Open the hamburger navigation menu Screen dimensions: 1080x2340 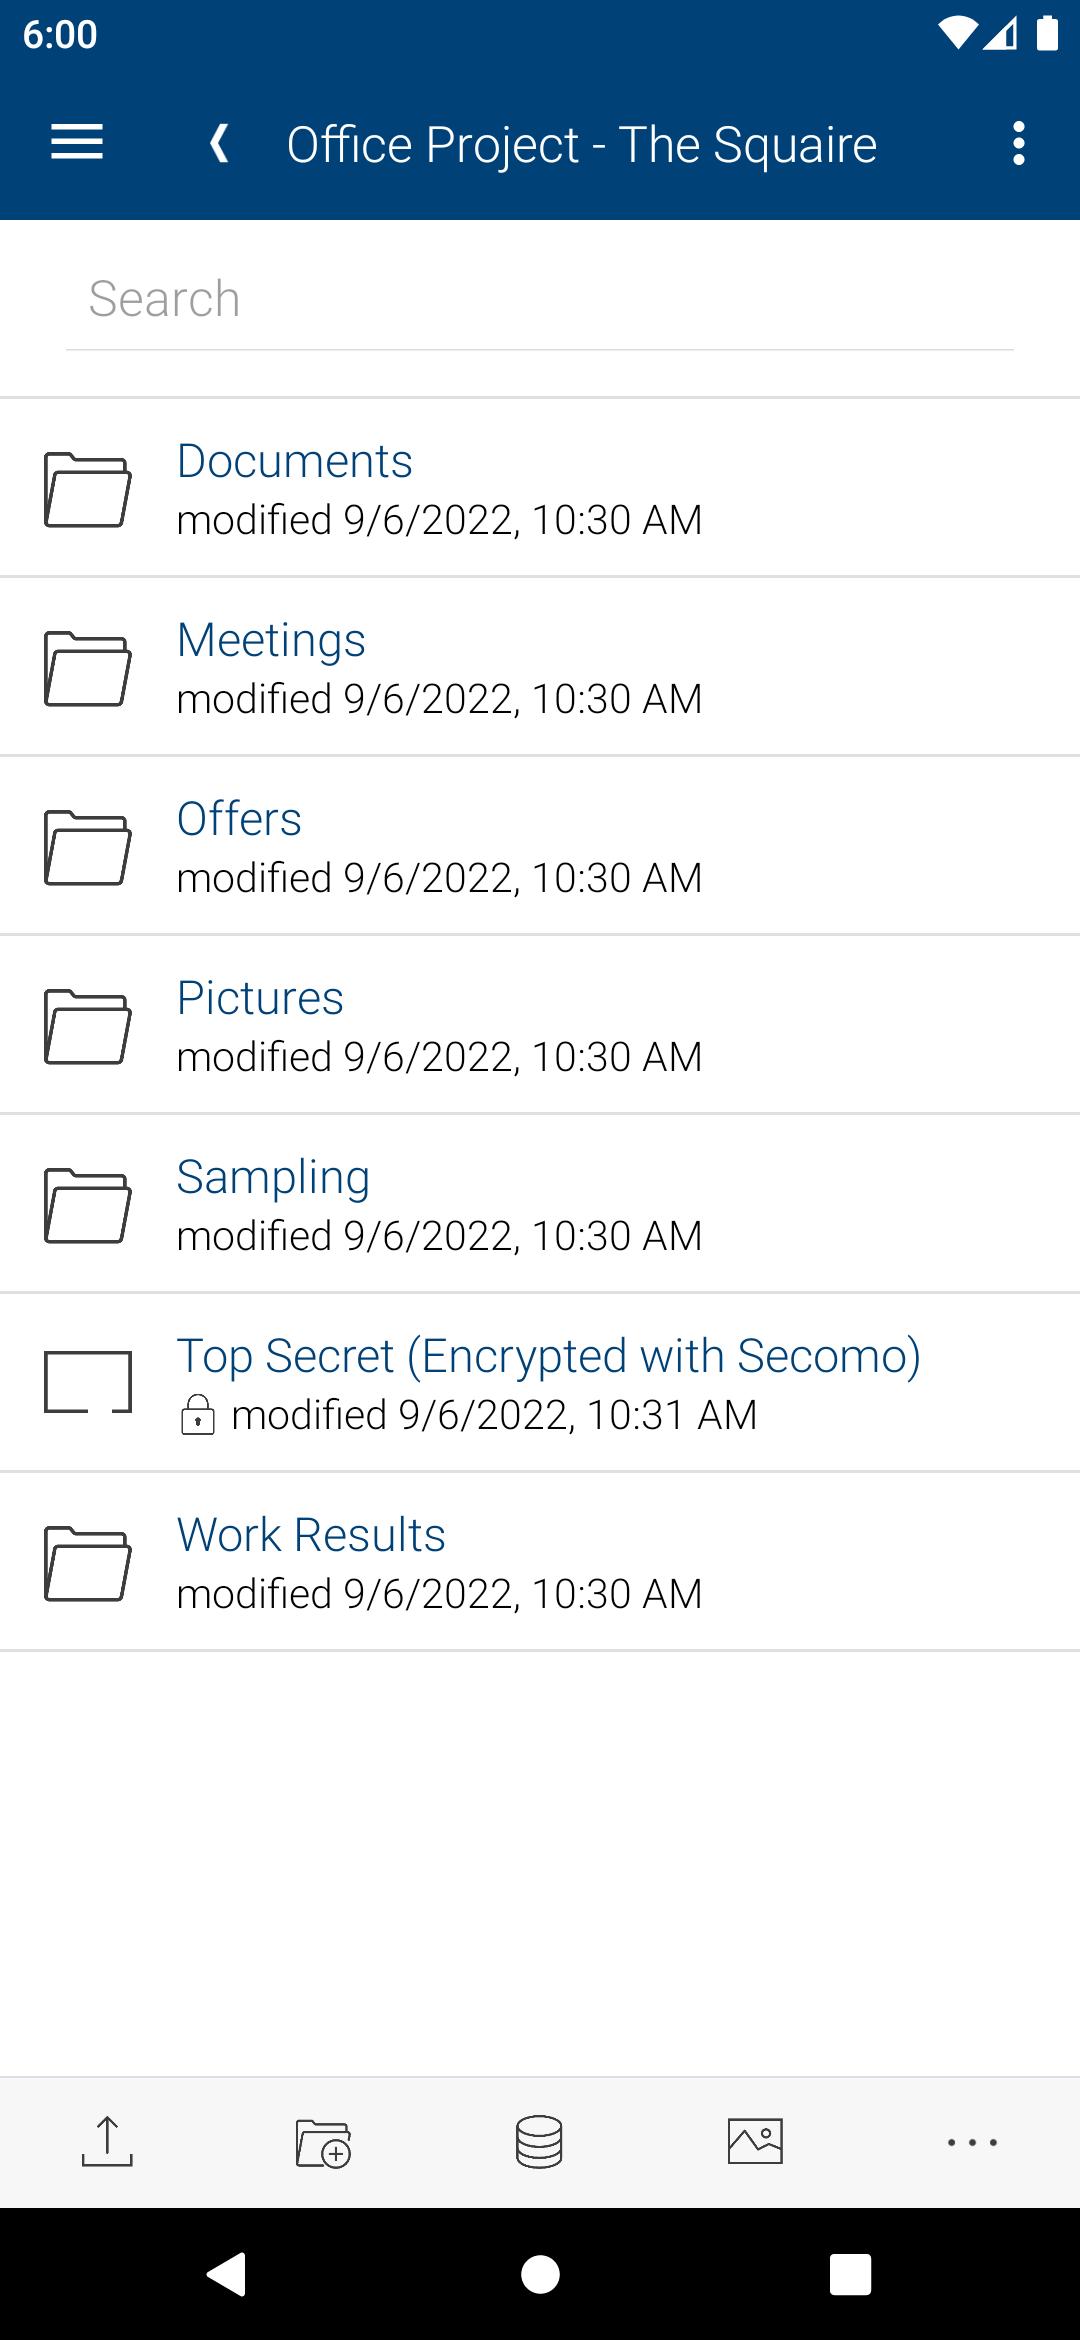(77, 143)
